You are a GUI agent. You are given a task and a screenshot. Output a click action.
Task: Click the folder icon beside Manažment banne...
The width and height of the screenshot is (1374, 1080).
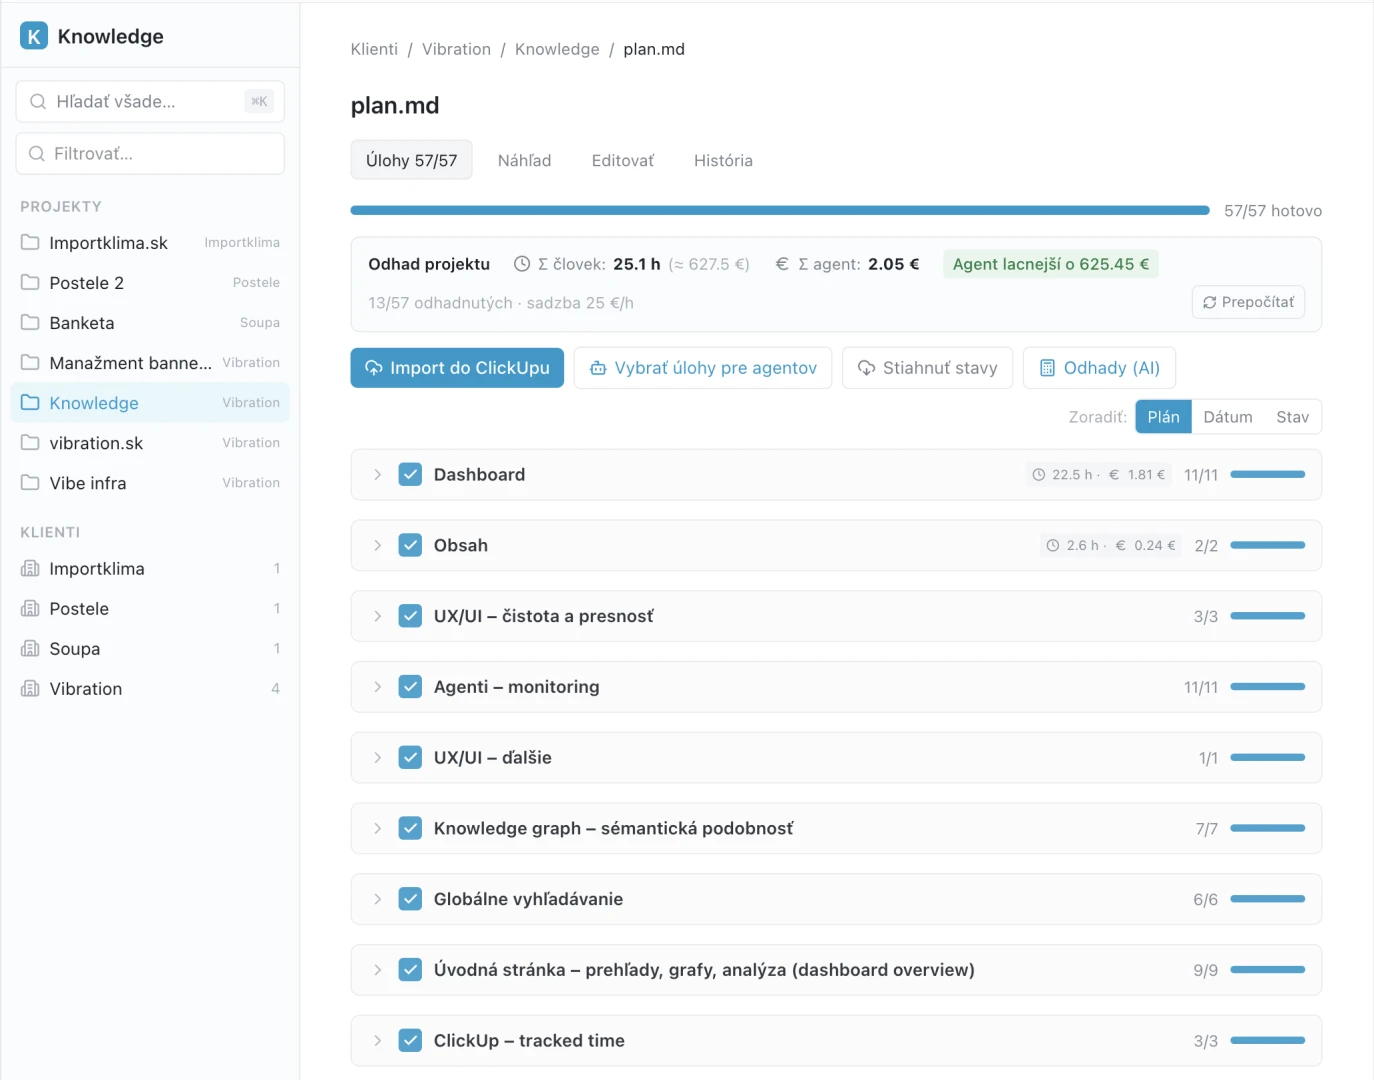[30, 362]
